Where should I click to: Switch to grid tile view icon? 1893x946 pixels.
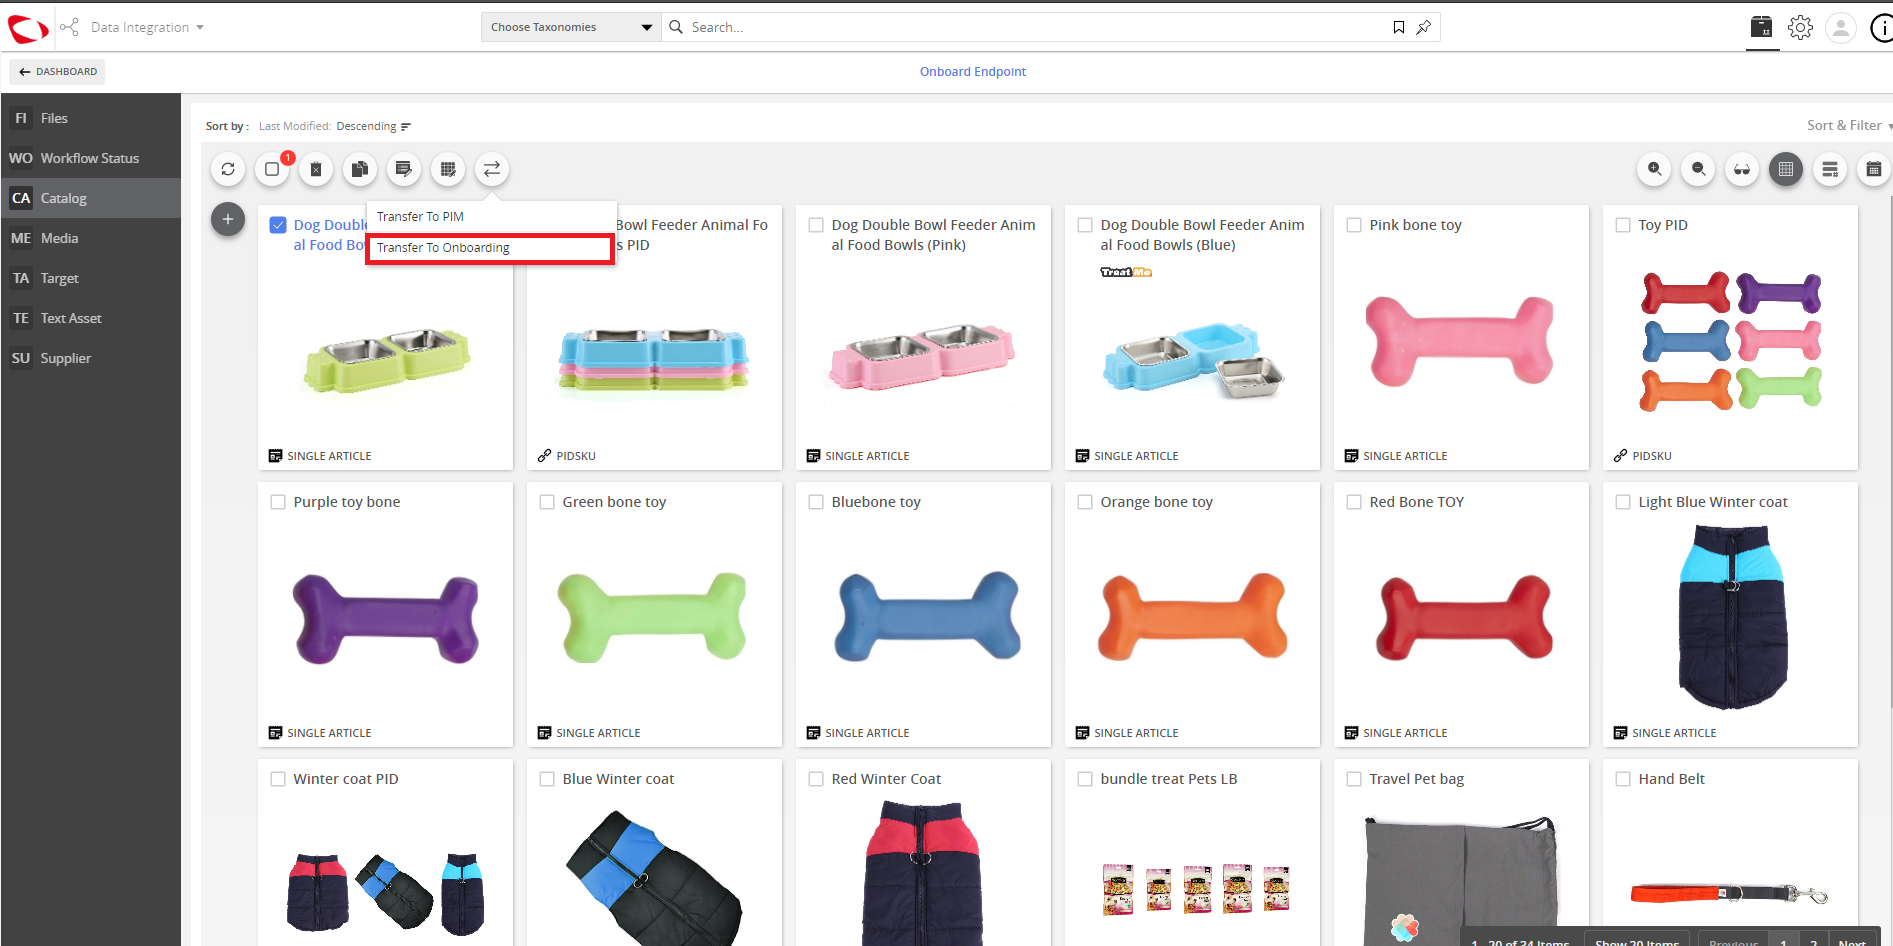pyautogui.click(x=1786, y=169)
